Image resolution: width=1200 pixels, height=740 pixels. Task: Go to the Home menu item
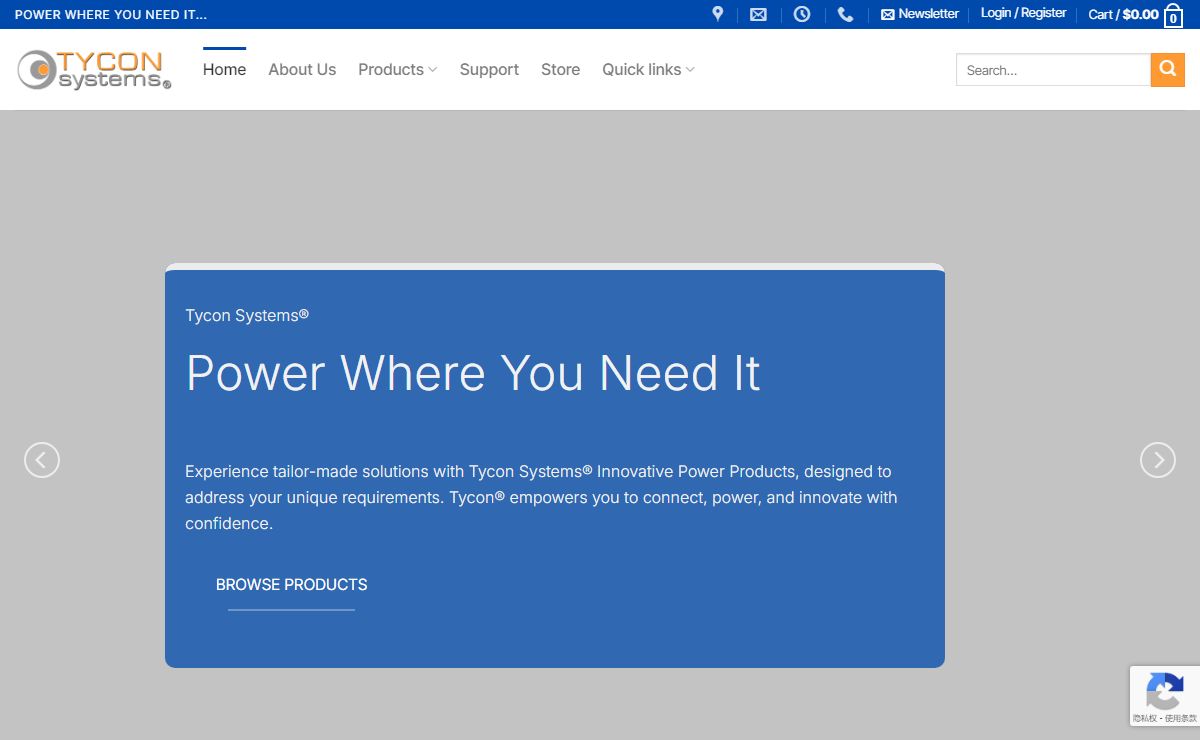pos(224,69)
